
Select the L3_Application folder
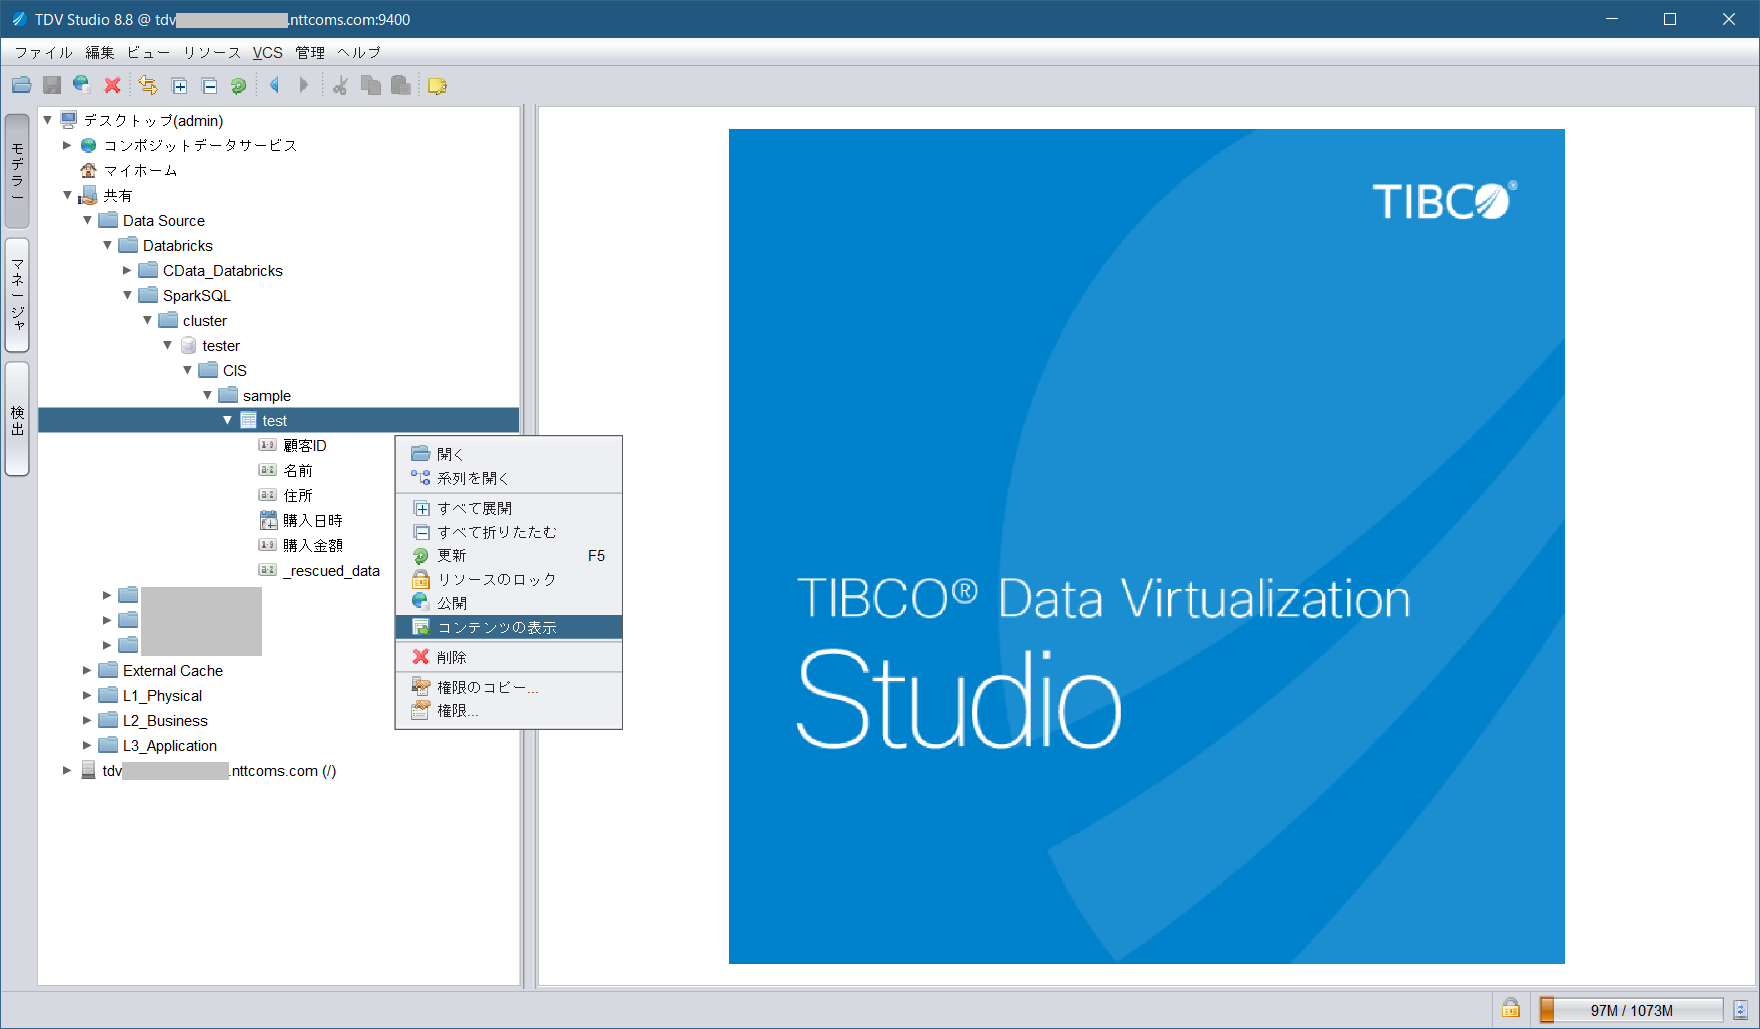[x=170, y=745]
